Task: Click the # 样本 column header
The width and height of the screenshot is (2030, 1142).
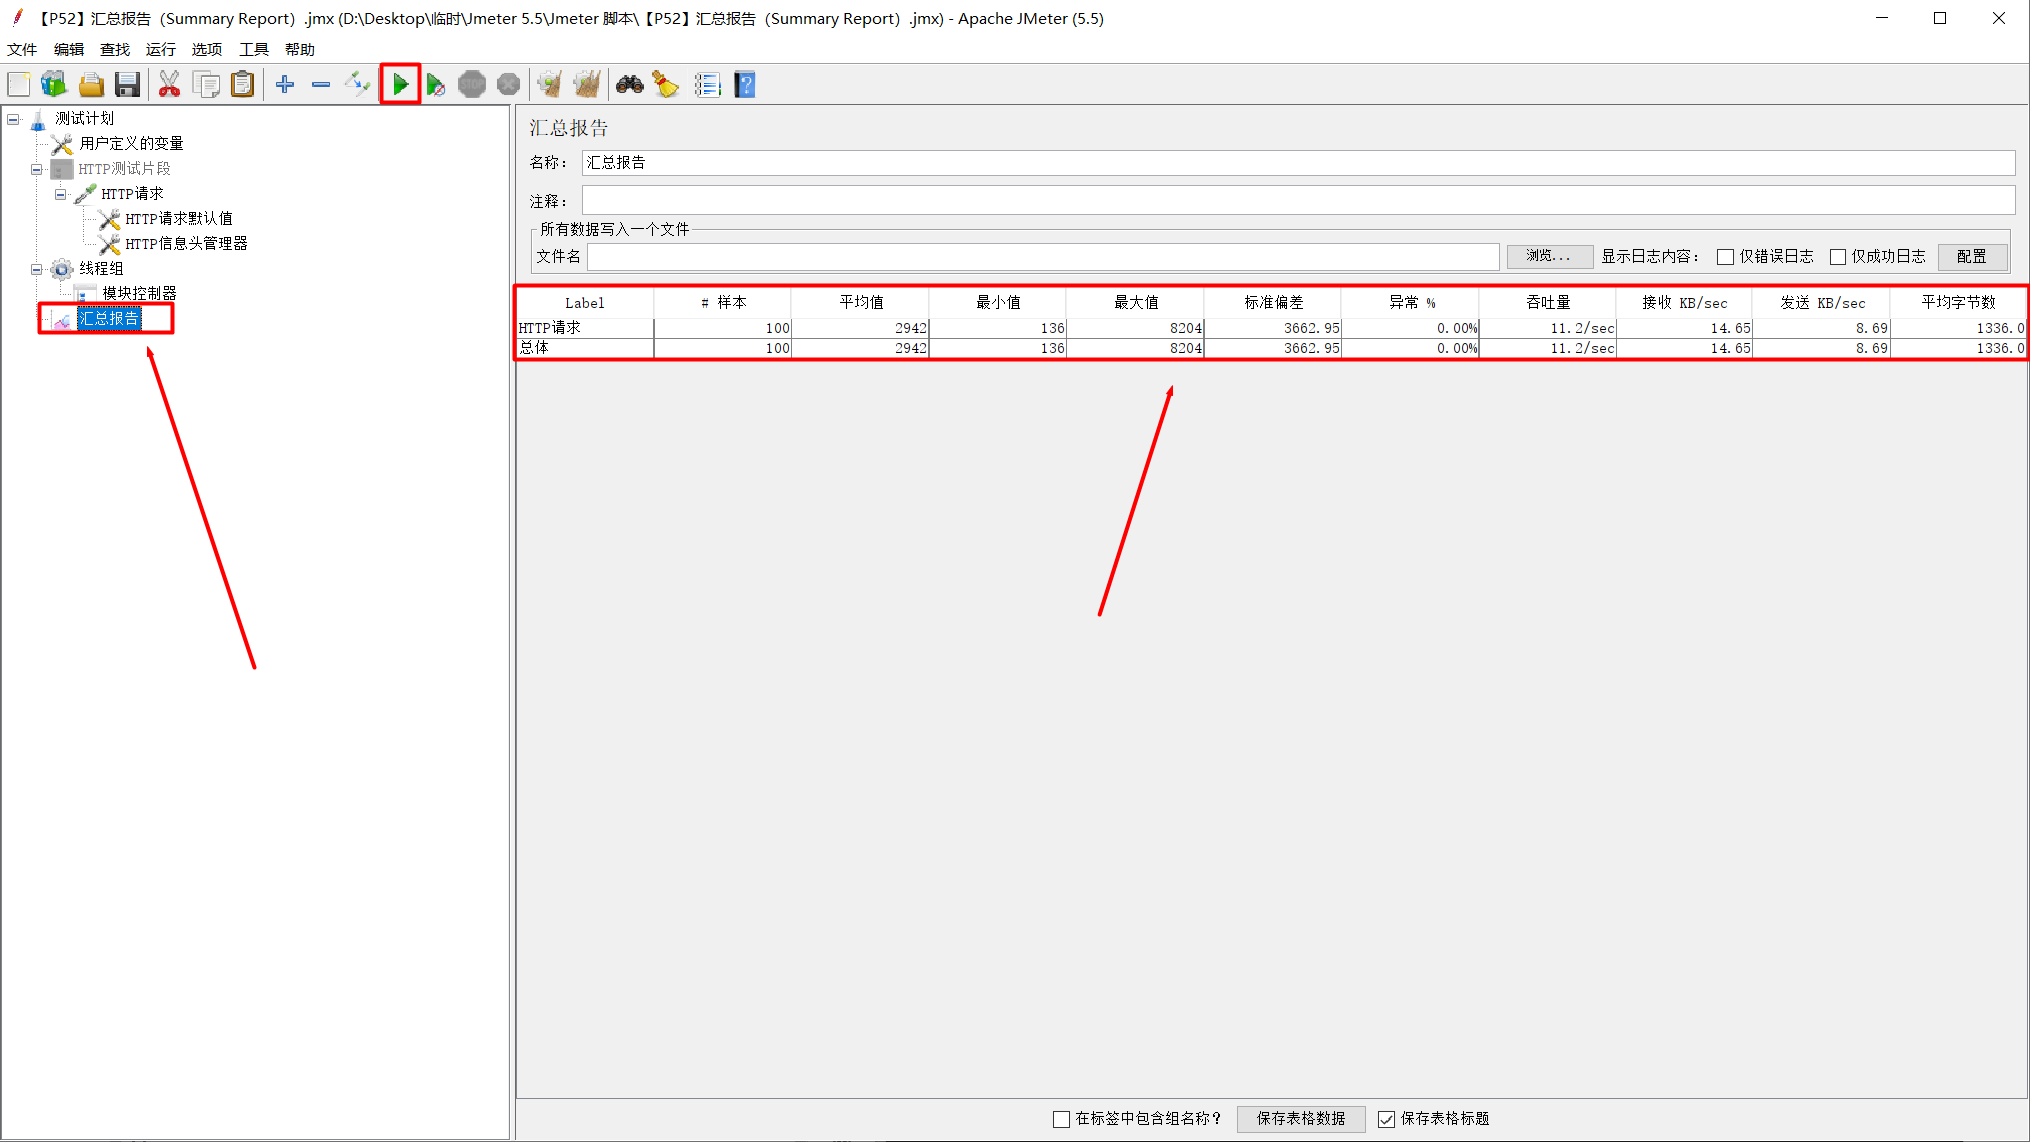Action: (x=723, y=302)
